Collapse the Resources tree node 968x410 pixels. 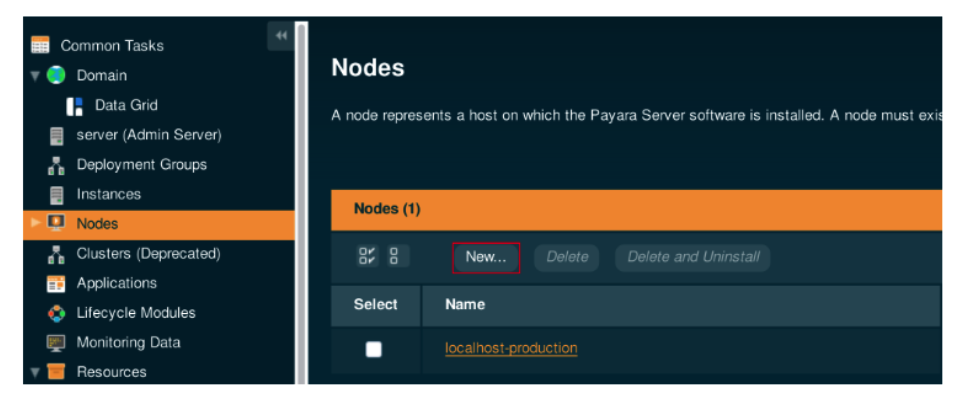[x=35, y=372]
